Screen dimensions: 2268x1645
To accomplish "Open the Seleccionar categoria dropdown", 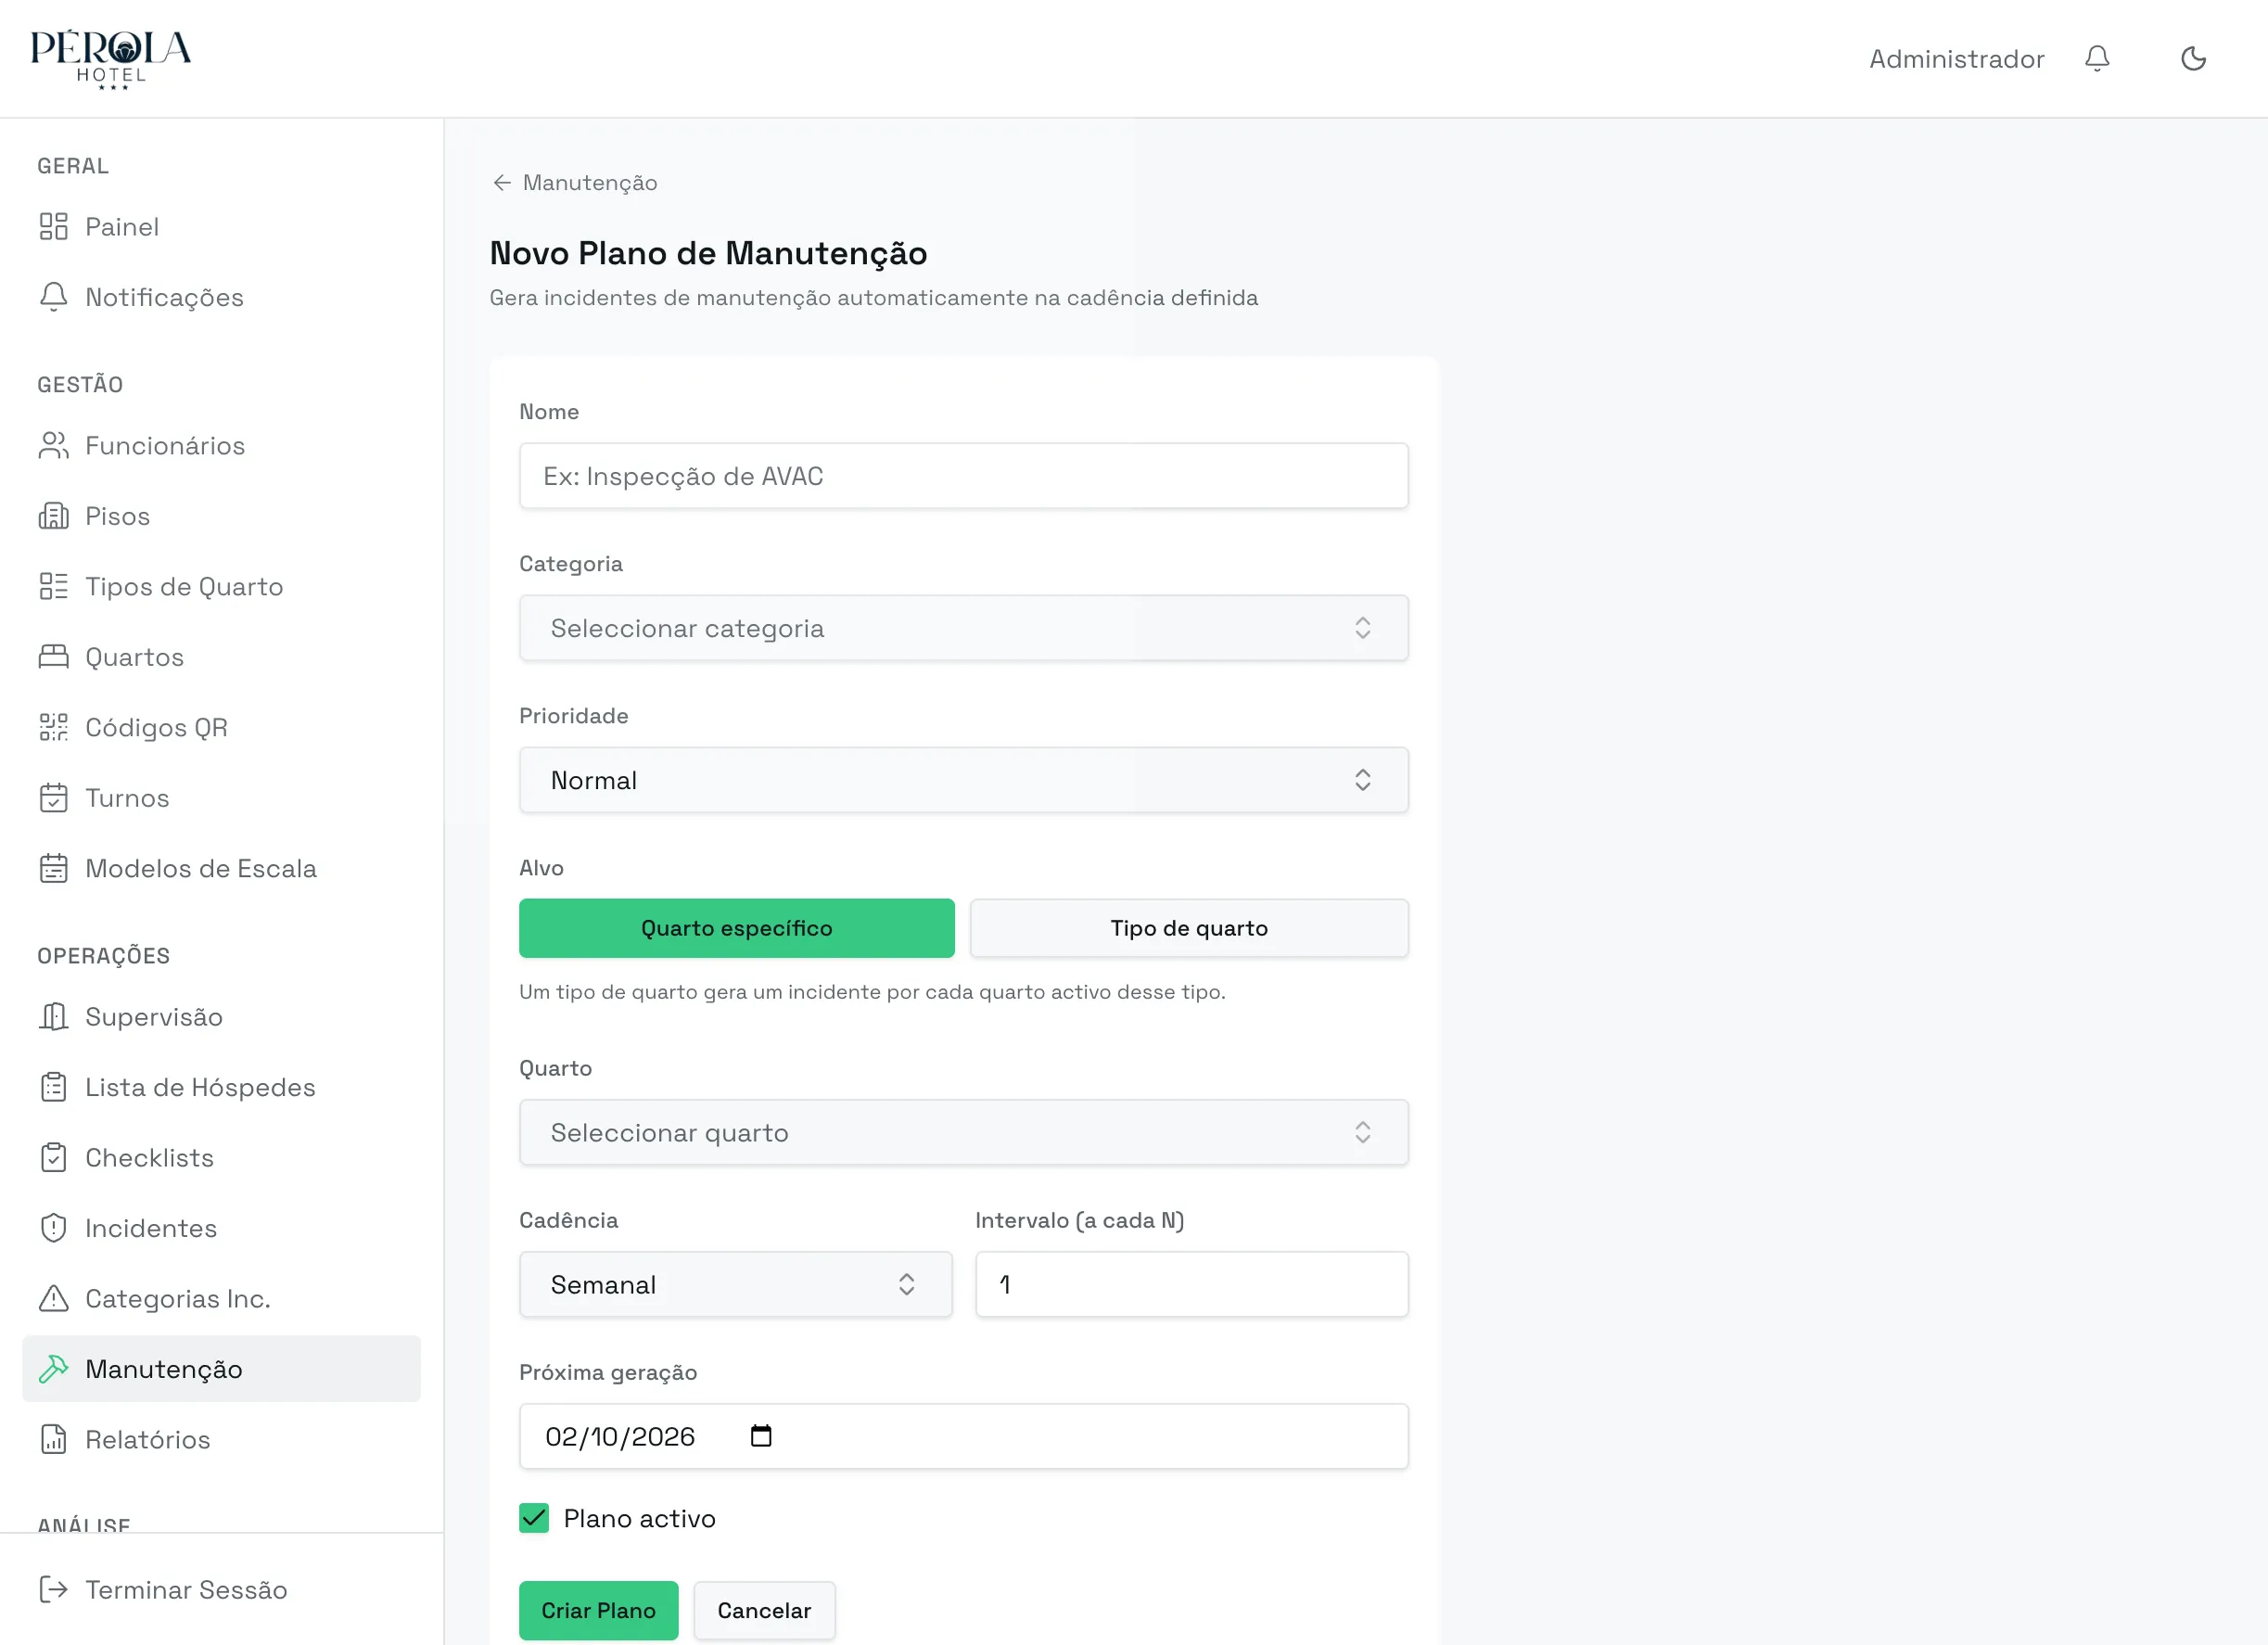I will (x=964, y=628).
